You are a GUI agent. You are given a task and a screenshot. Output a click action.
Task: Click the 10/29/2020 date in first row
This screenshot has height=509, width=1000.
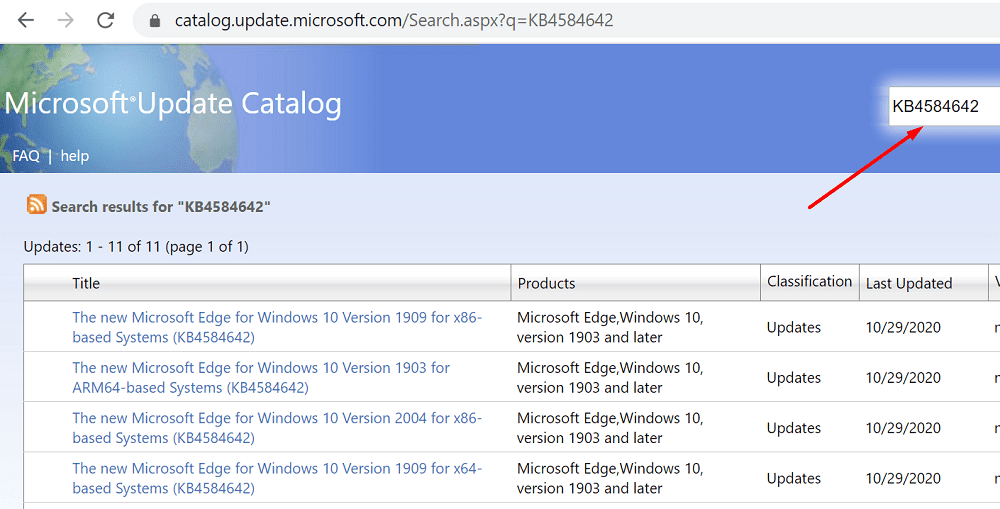903,327
